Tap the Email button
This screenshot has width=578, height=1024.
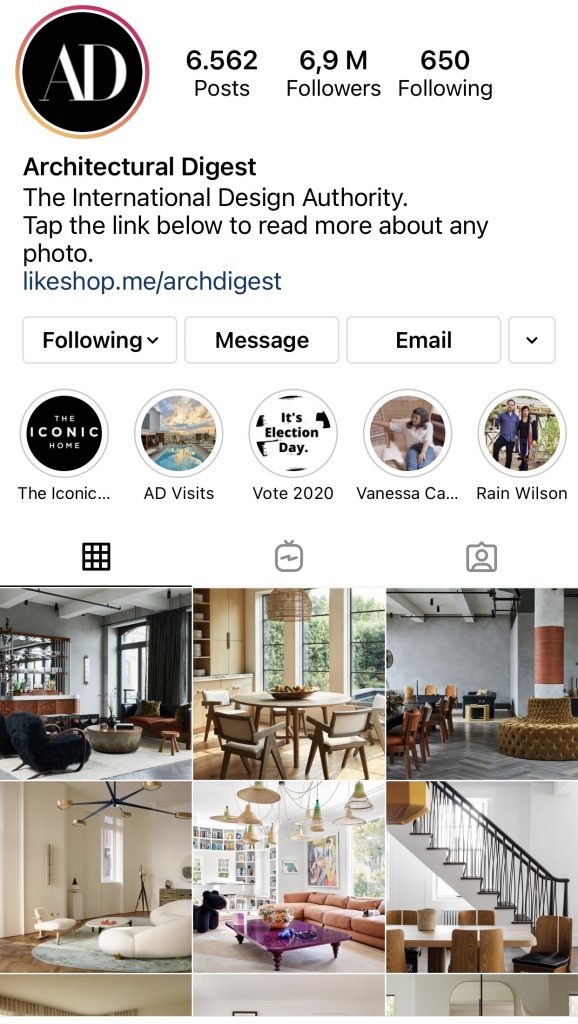pyautogui.click(x=424, y=340)
